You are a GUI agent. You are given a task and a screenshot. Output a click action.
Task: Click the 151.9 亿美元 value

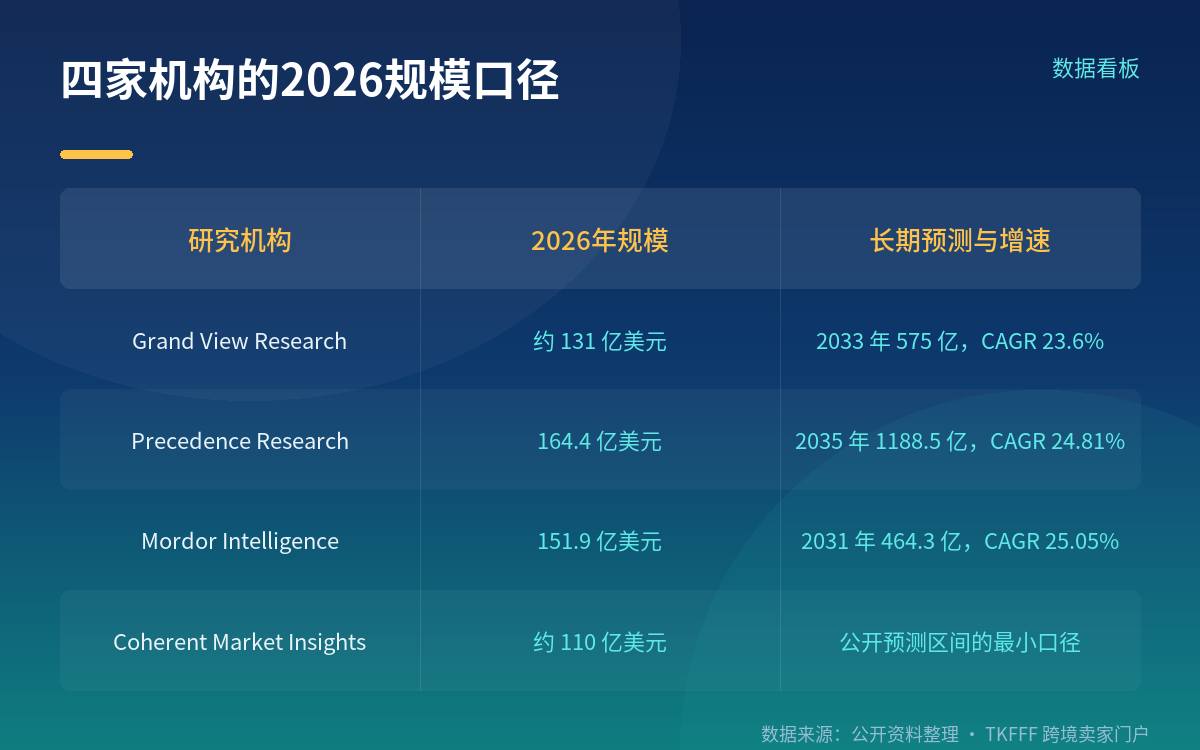[x=600, y=541]
